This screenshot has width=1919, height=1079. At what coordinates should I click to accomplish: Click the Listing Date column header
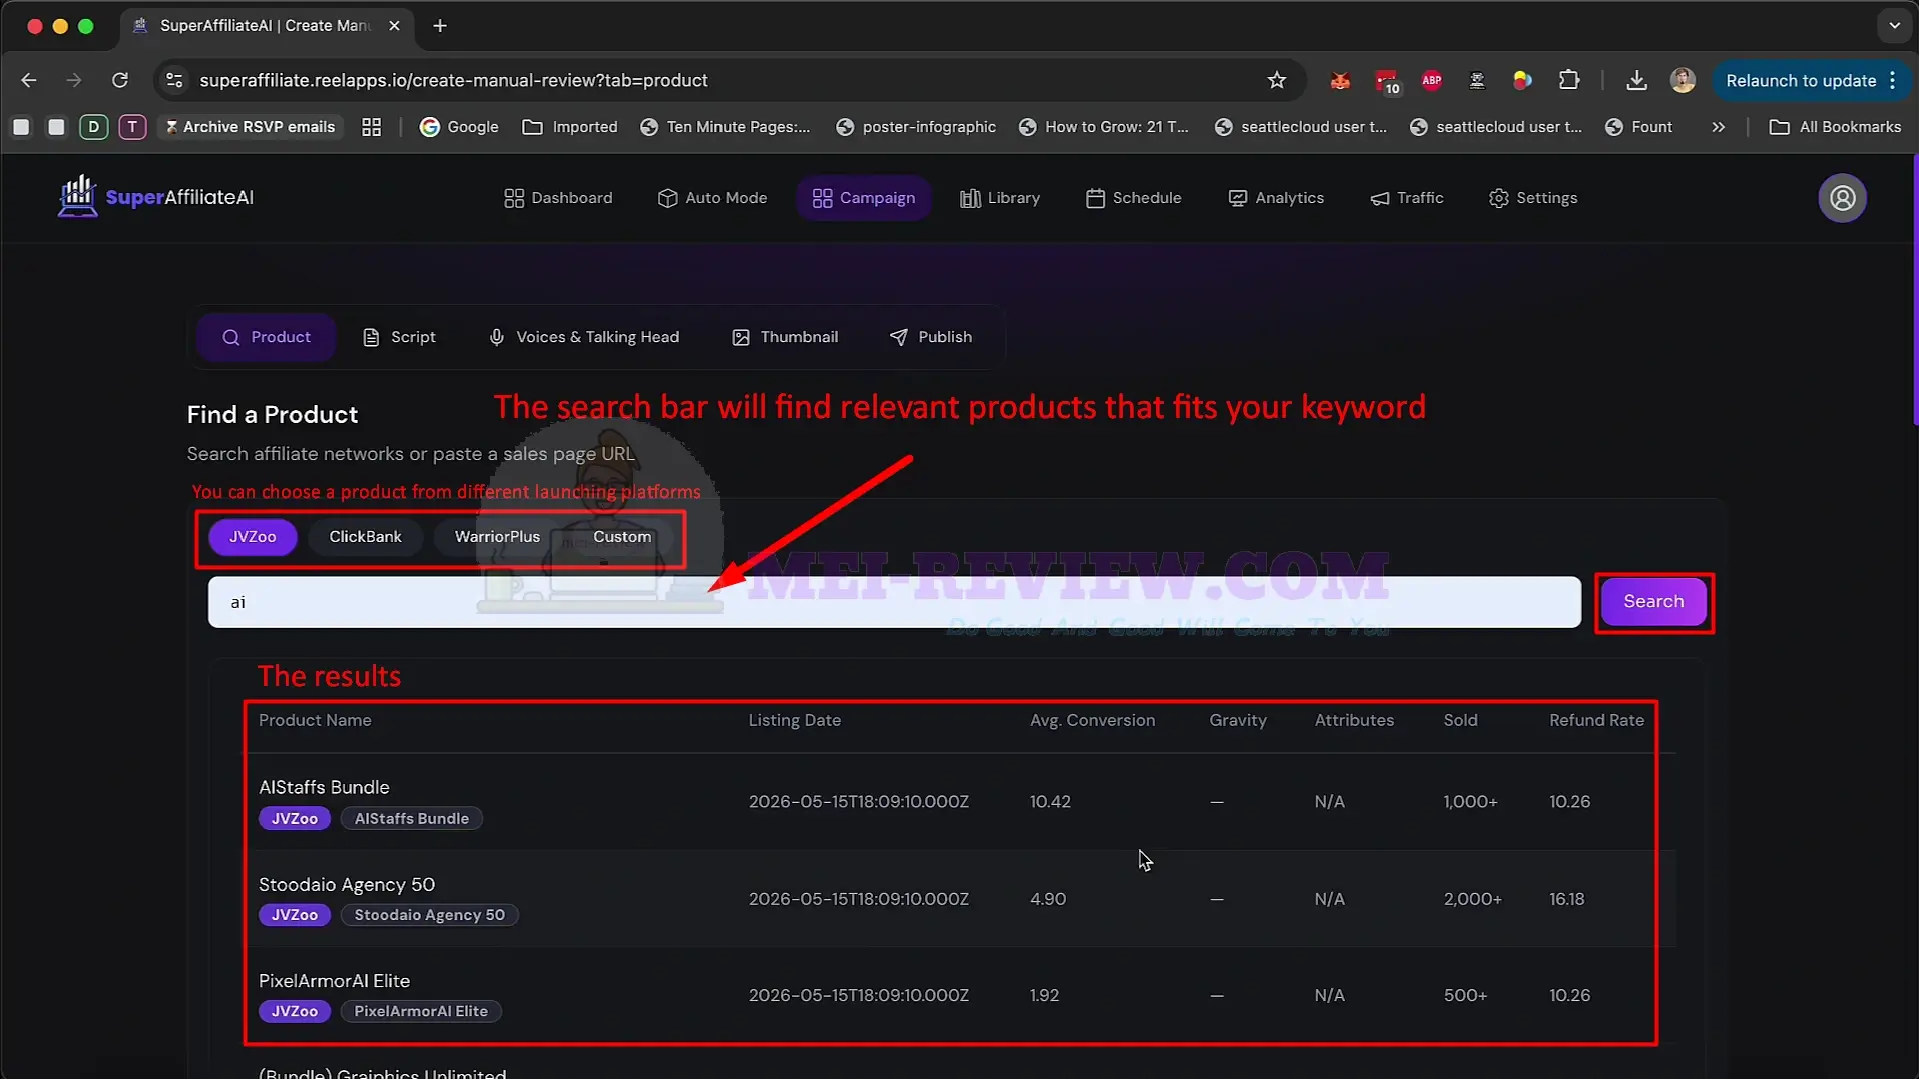click(794, 720)
